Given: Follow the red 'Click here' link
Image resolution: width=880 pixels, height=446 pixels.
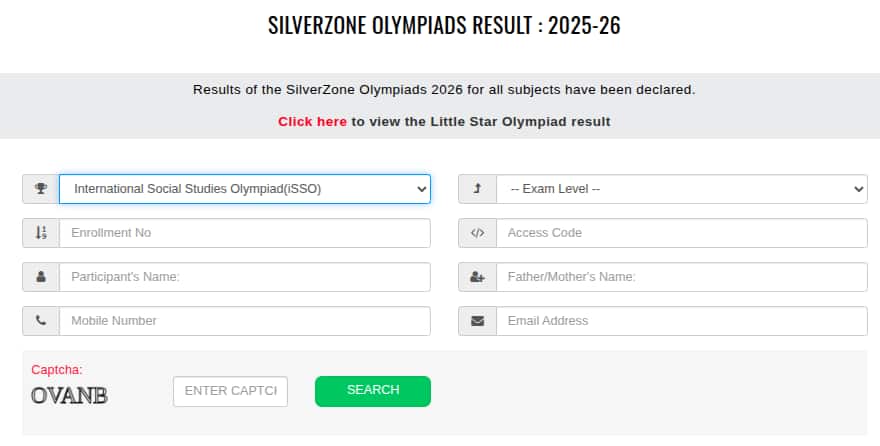Looking at the screenshot, I should click(x=312, y=122).
